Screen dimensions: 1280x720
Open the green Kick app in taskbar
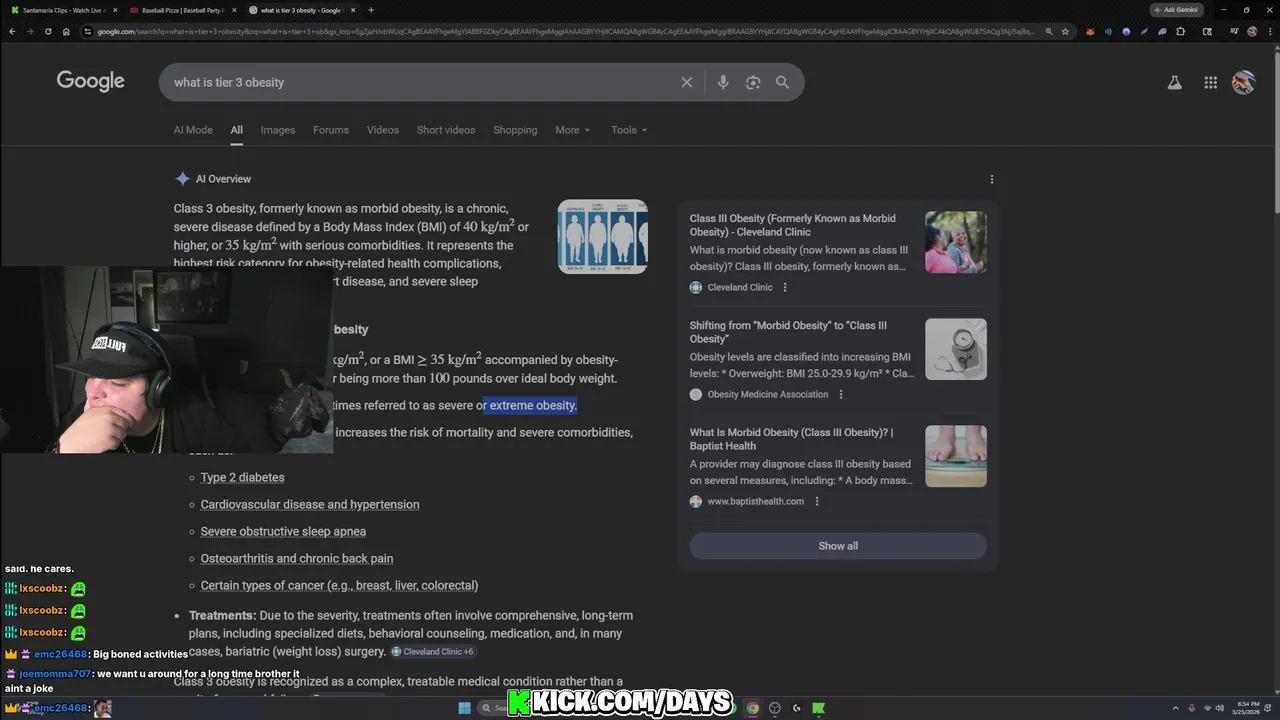819,708
